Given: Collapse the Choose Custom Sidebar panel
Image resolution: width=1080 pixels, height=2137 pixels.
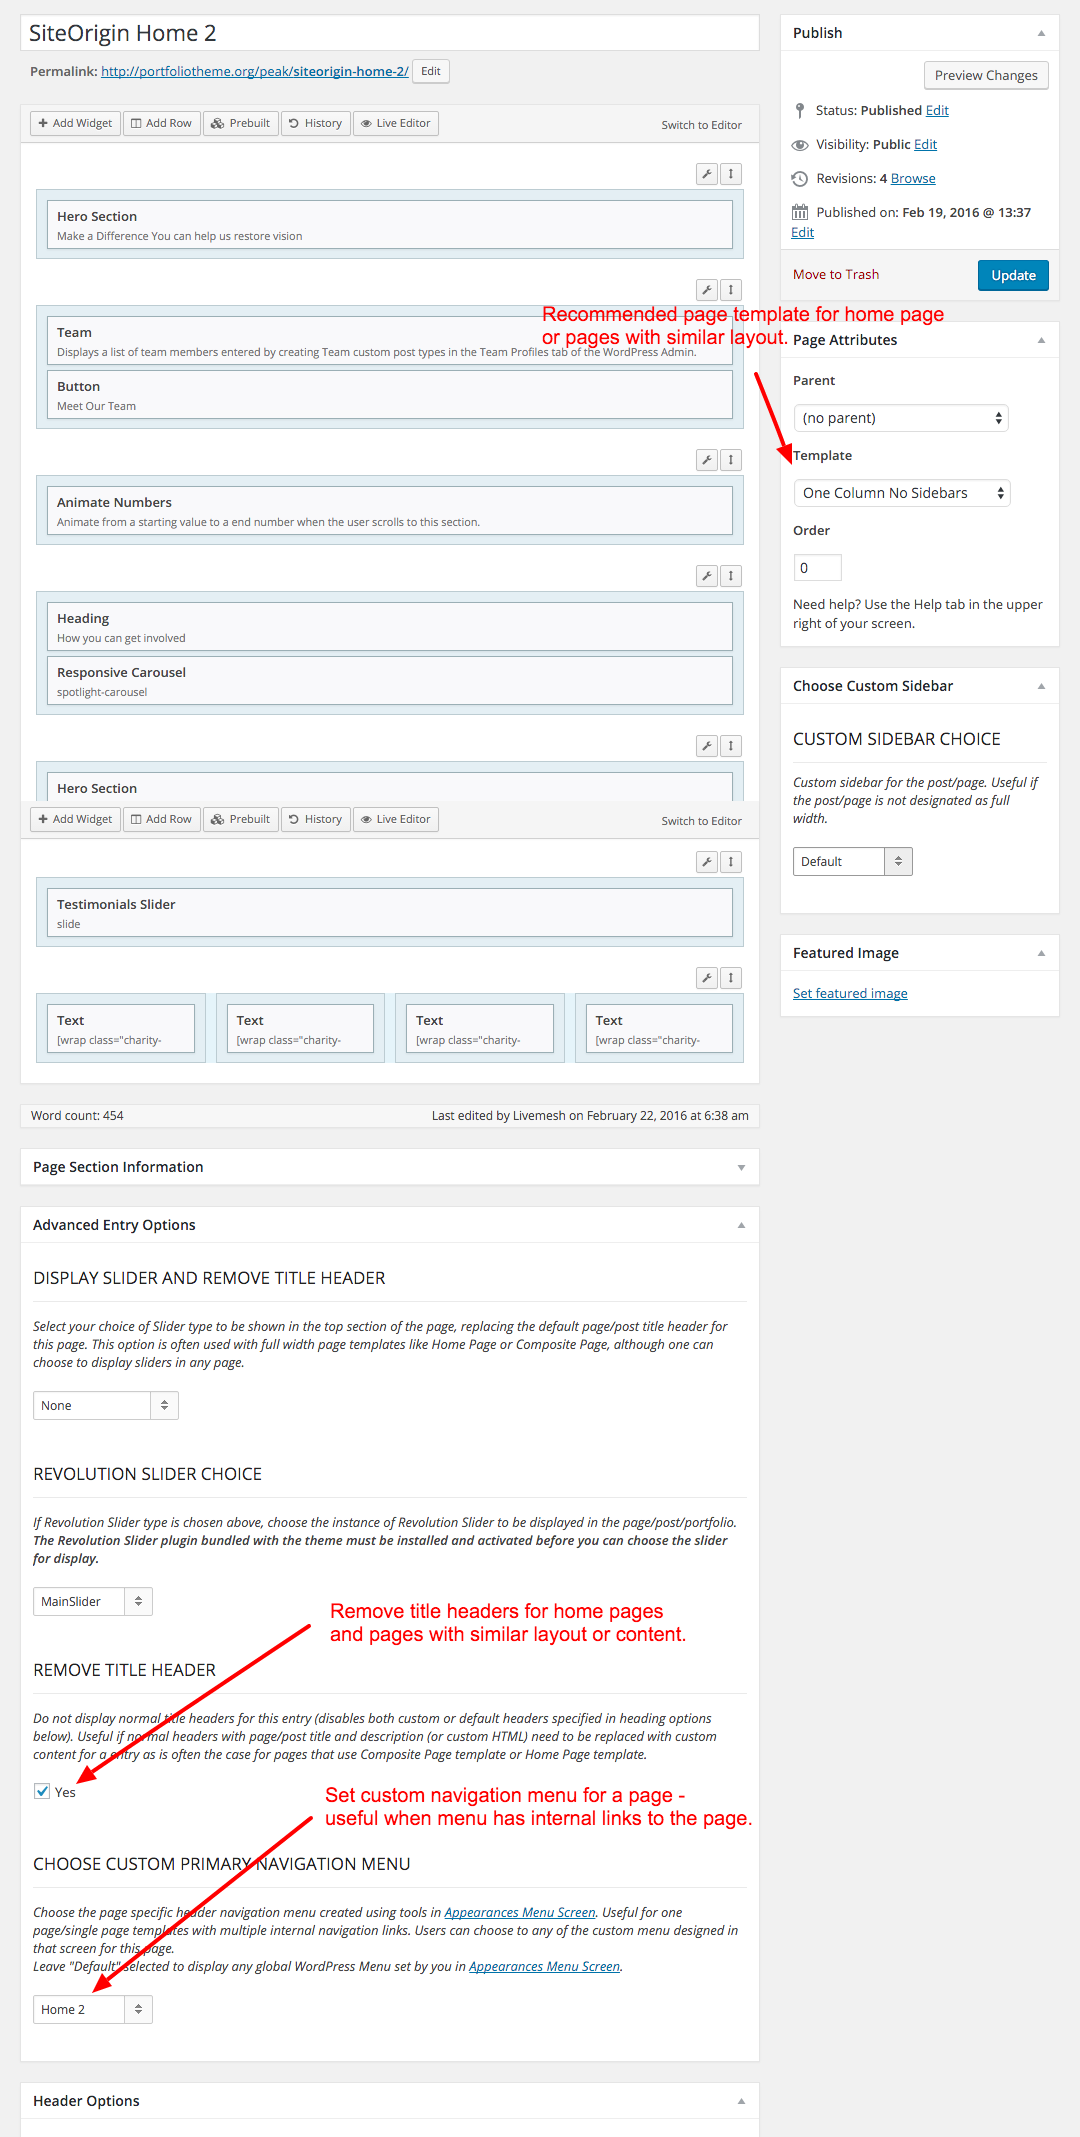Looking at the screenshot, I should (x=1041, y=686).
